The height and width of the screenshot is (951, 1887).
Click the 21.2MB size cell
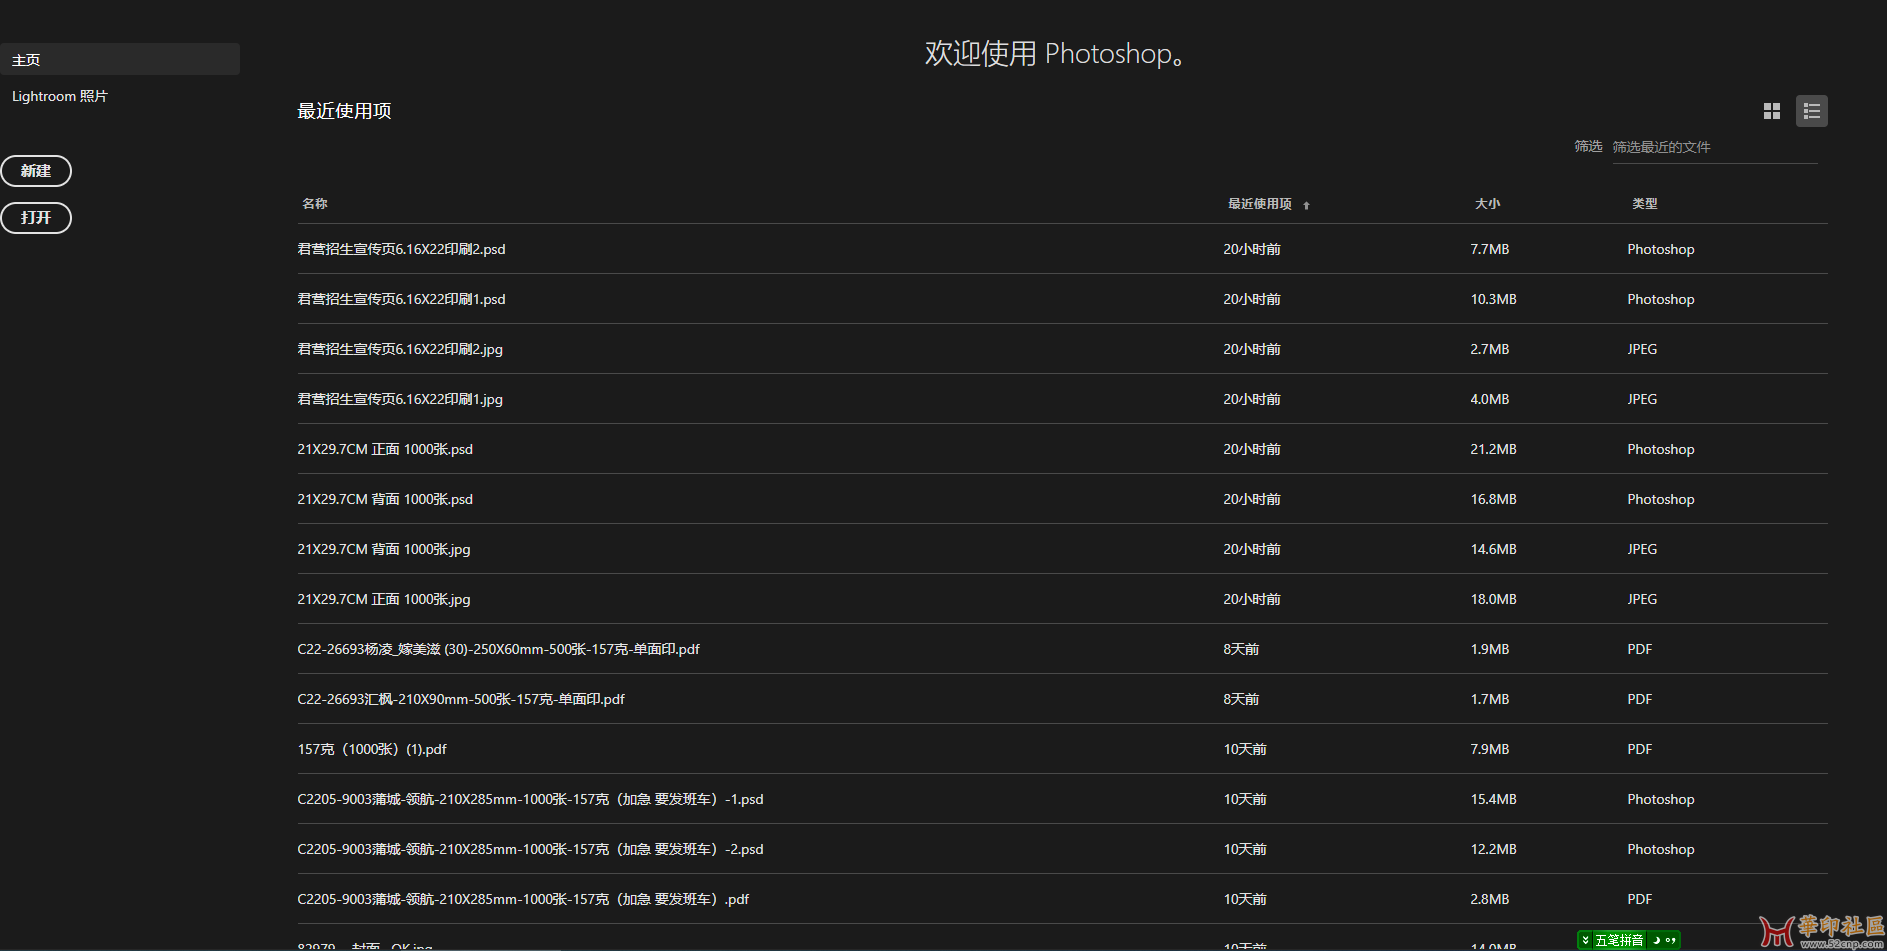click(1493, 449)
